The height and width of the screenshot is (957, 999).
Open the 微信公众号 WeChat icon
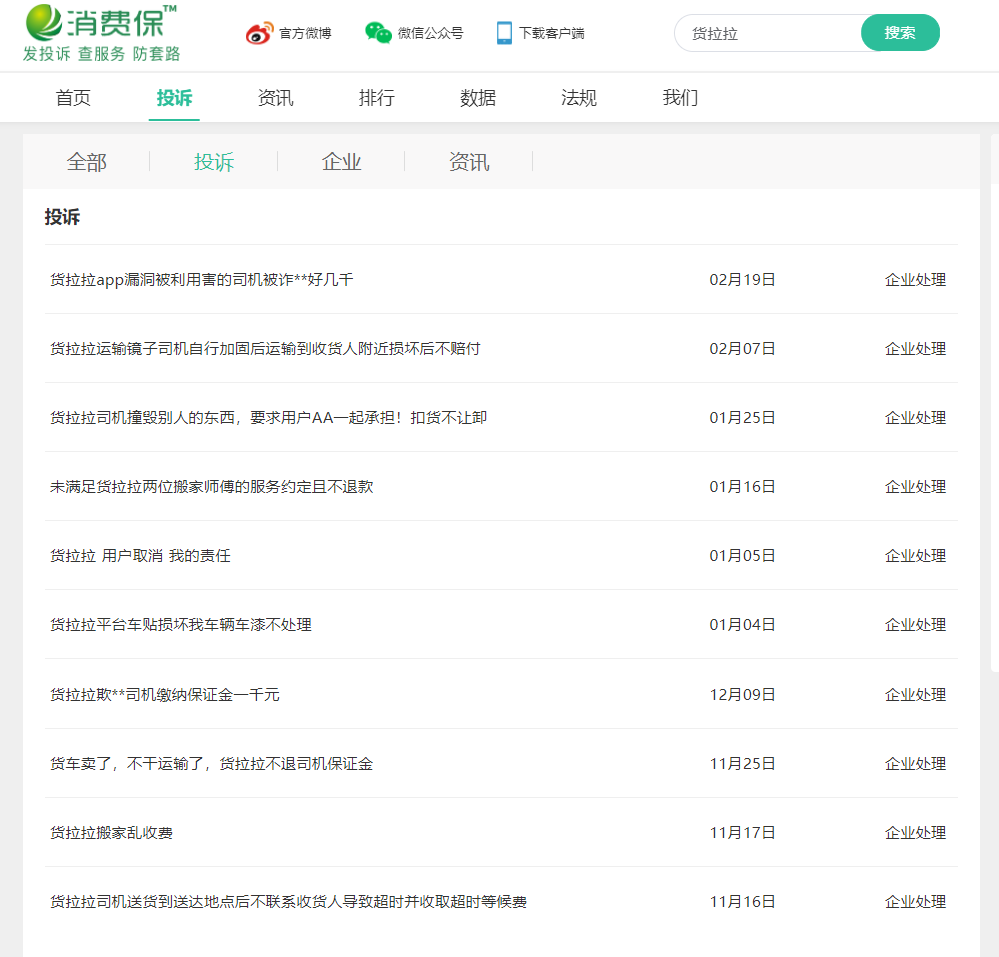(378, 32)
